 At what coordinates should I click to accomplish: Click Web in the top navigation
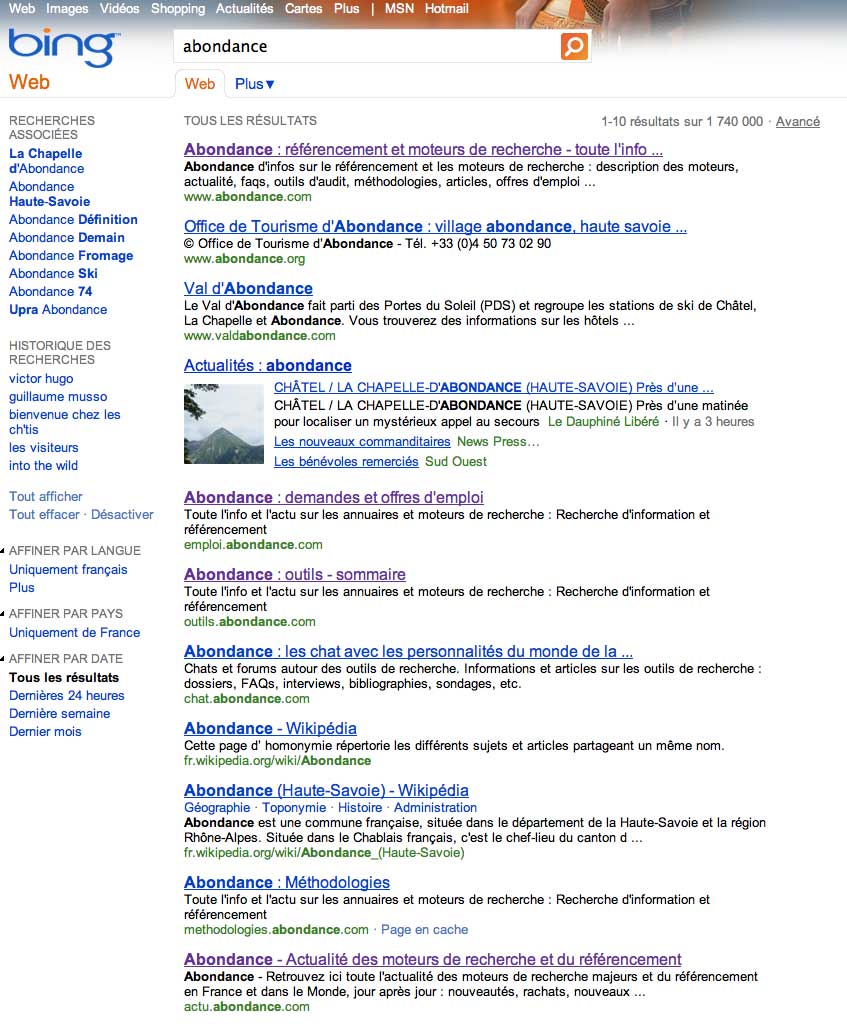tap(22, 9)
